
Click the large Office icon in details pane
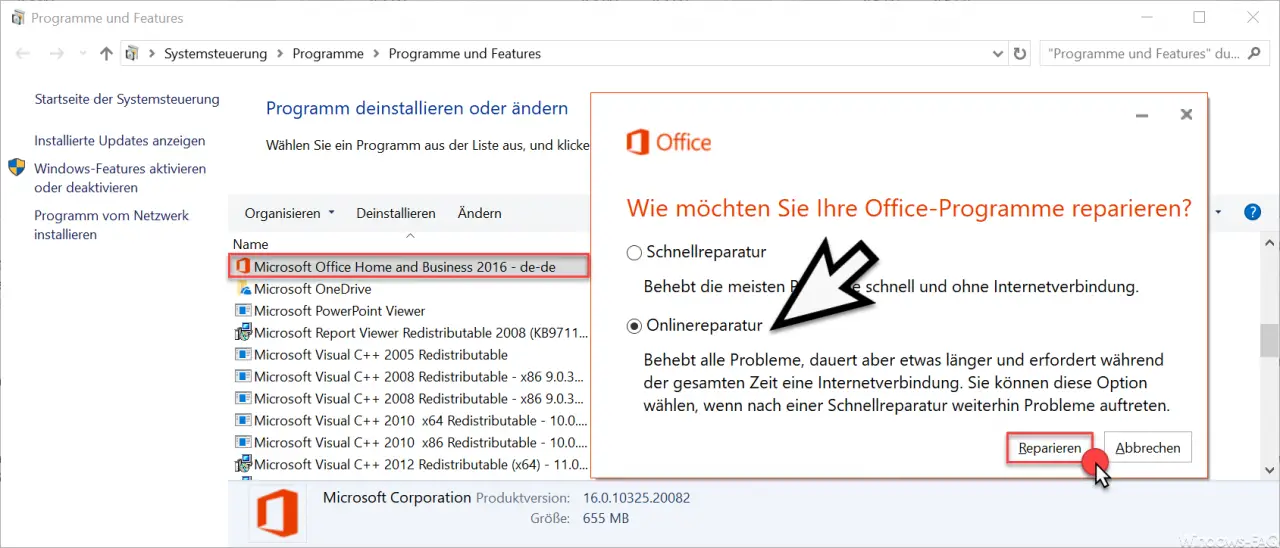(x=277, y=514)
